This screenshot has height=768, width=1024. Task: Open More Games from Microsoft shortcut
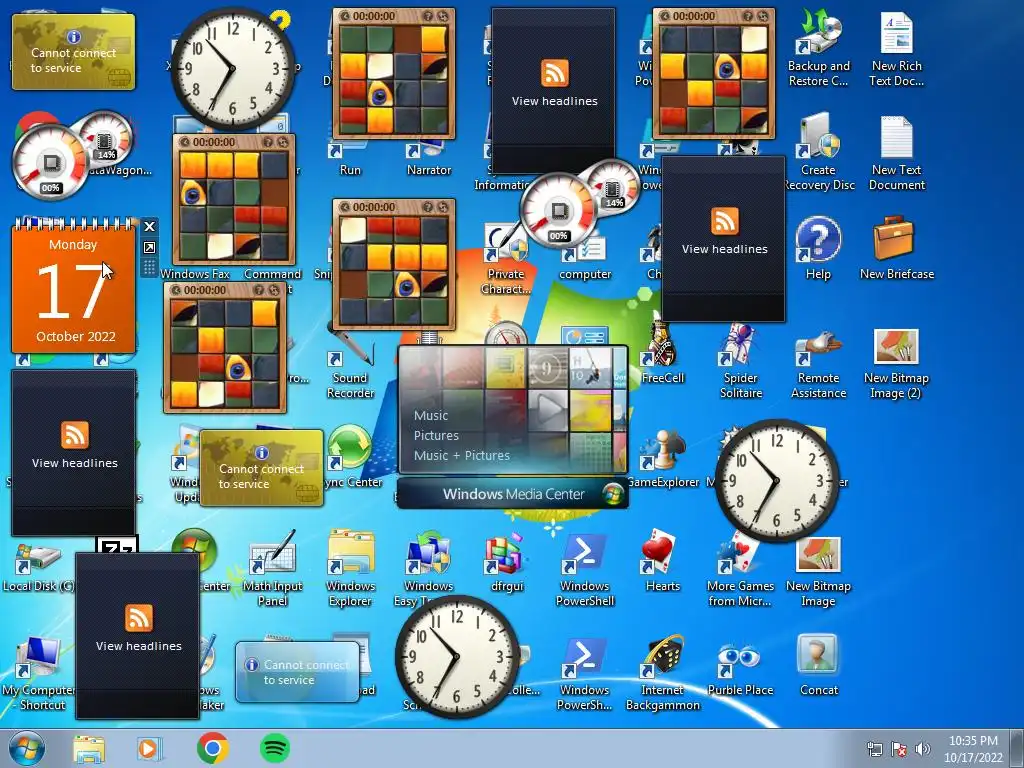pyautogui.click(x=740, y=568)
